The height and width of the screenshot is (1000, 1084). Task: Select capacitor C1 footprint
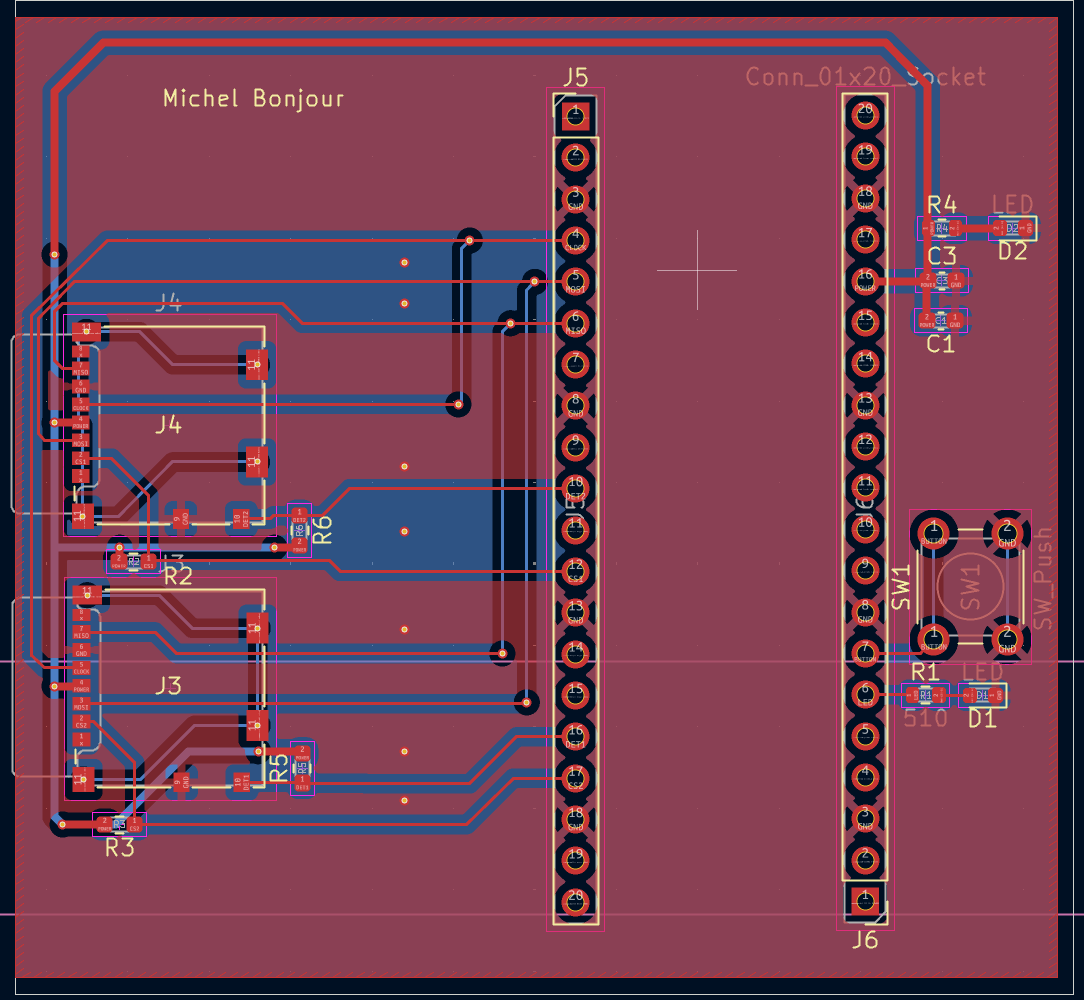(x=941, y=320)
